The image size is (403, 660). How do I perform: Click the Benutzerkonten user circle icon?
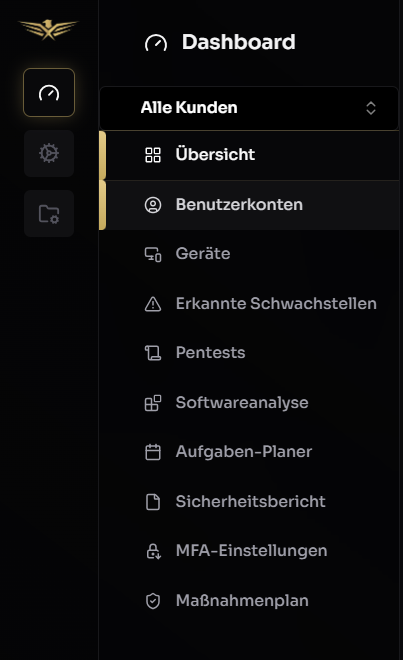point(153,205)
